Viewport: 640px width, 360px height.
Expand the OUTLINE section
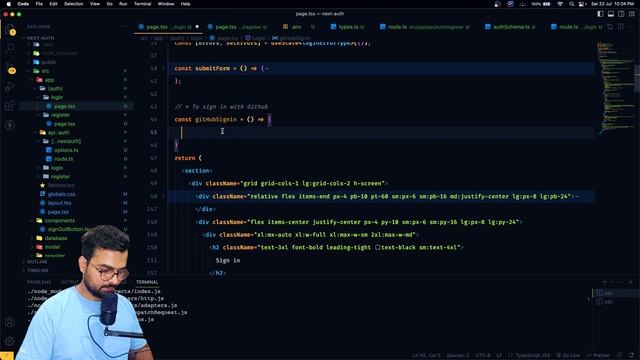[37, 262]
